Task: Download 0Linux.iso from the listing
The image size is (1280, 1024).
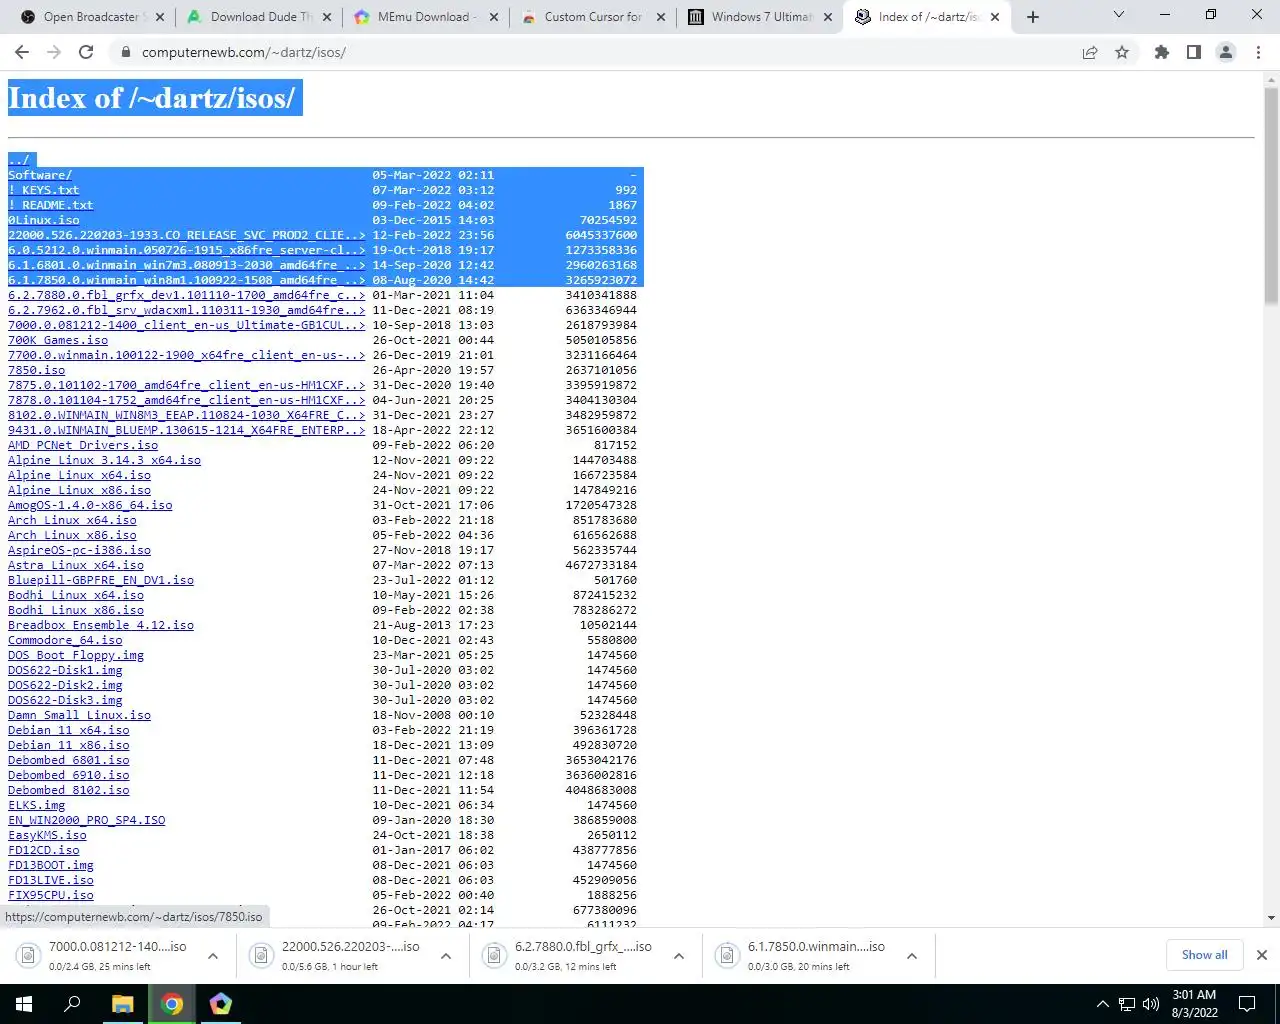Action: [x=44, y=220]
